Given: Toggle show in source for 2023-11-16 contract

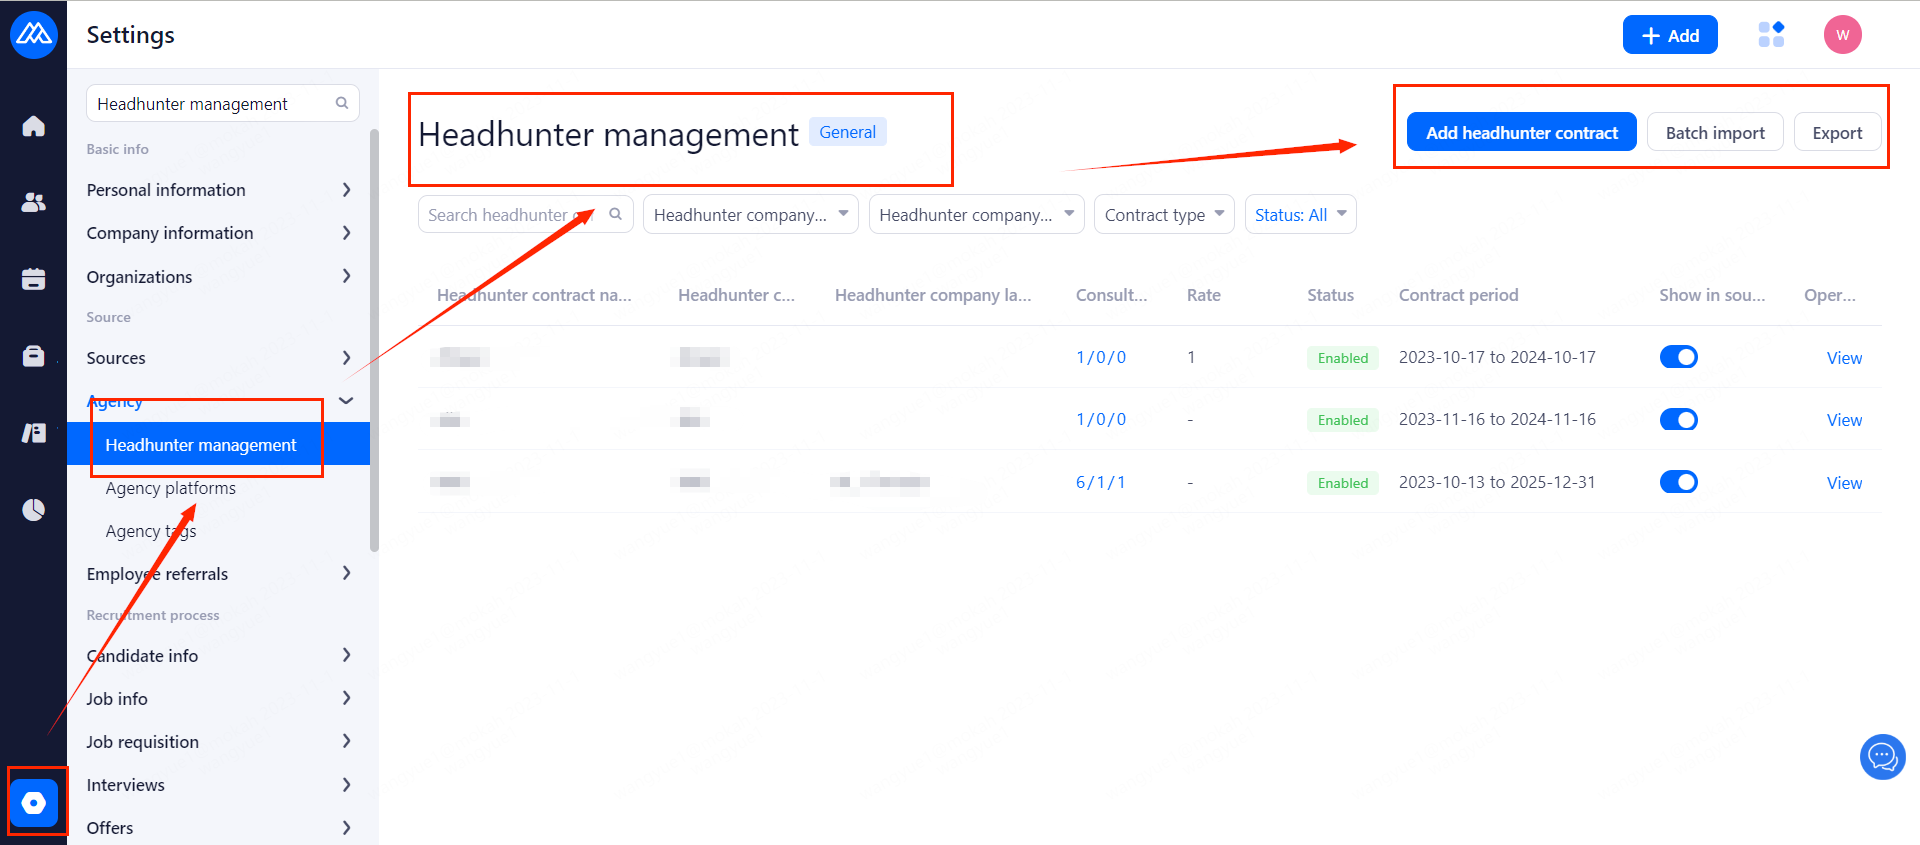Looking at the screenshot, I should 1678,420.
